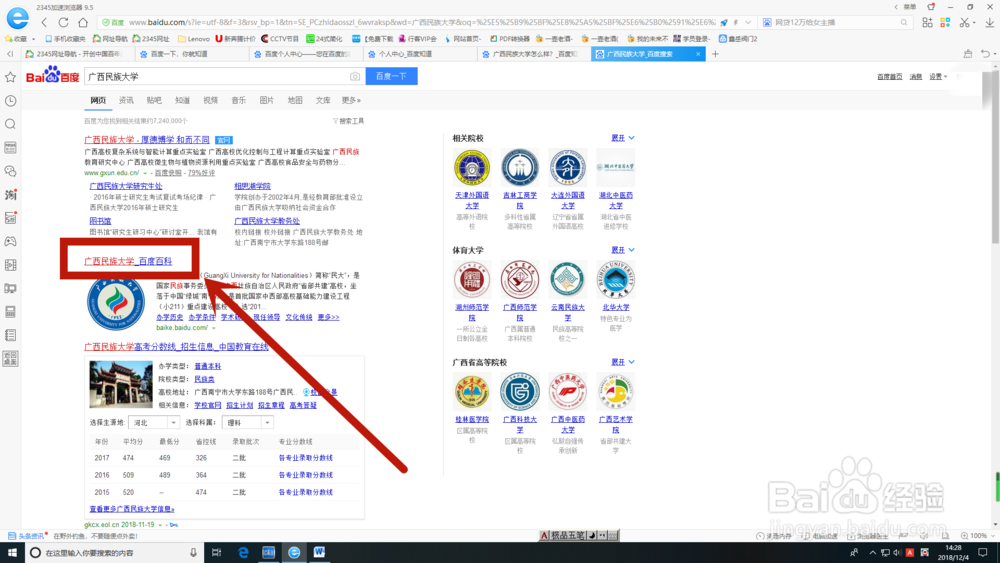Click the 桂林医学院 school logo thumbnail
This screenshot has width=1000, height=563.
pyautogui.click(x=472, y=391)
